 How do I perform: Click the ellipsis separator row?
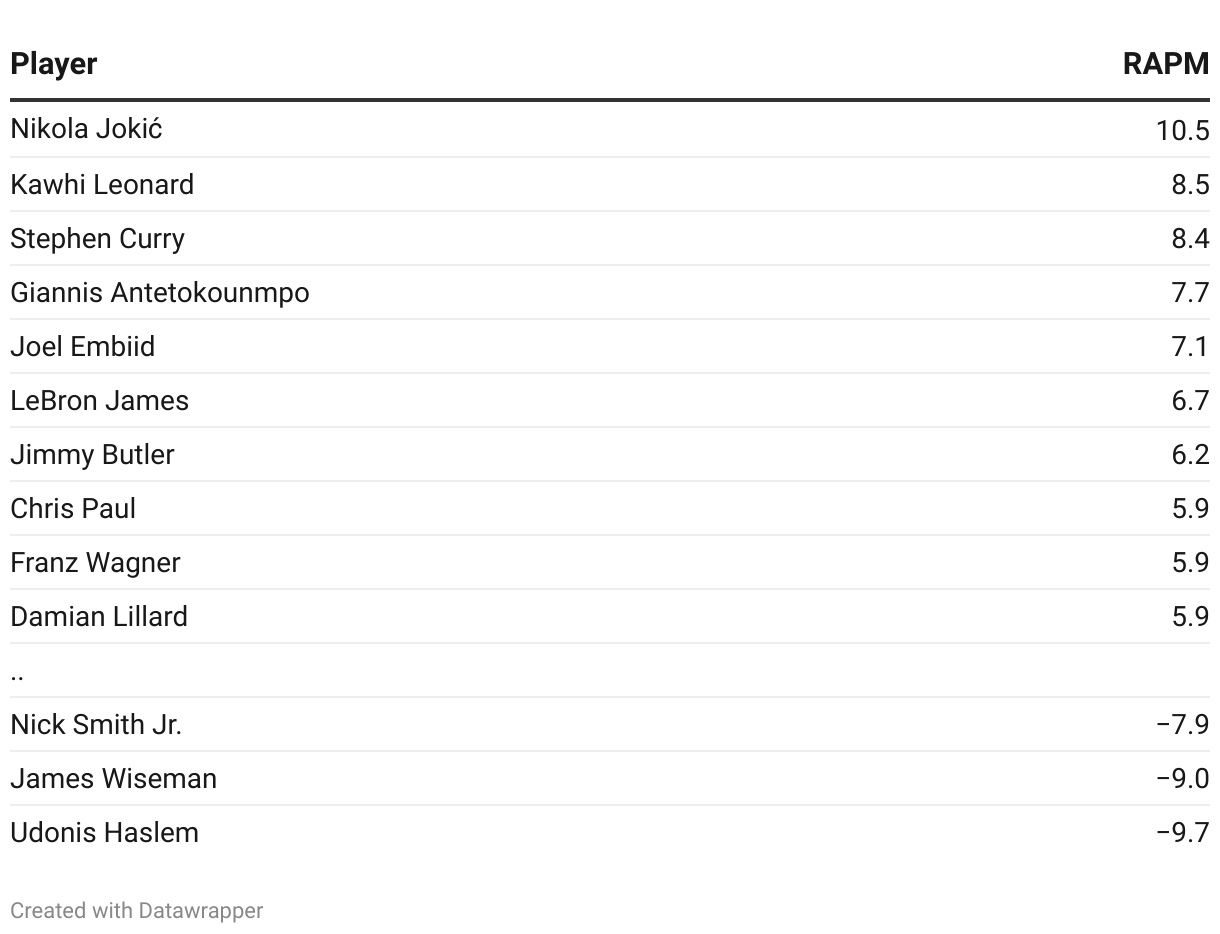610,671
